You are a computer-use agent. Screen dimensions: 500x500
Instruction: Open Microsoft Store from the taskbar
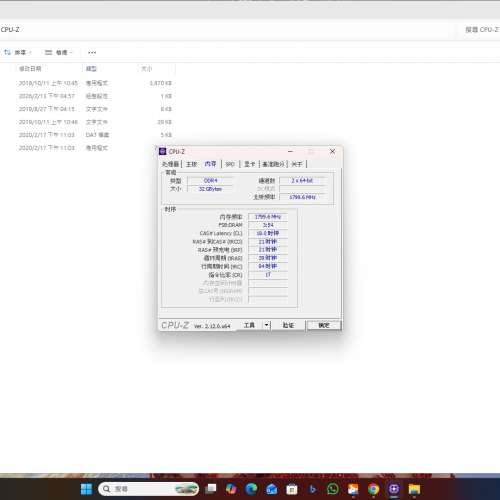(x=292, y=489)
